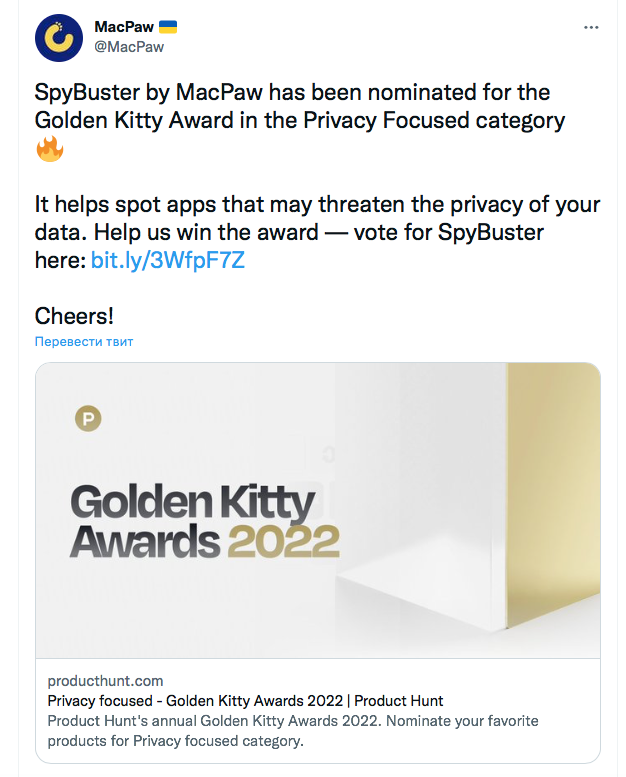Image resolution: width=626 pixels, height=777 pixels.
Task: Follow the bit.ly/3WfpF7Z voting link
Action: click(168, 262)
